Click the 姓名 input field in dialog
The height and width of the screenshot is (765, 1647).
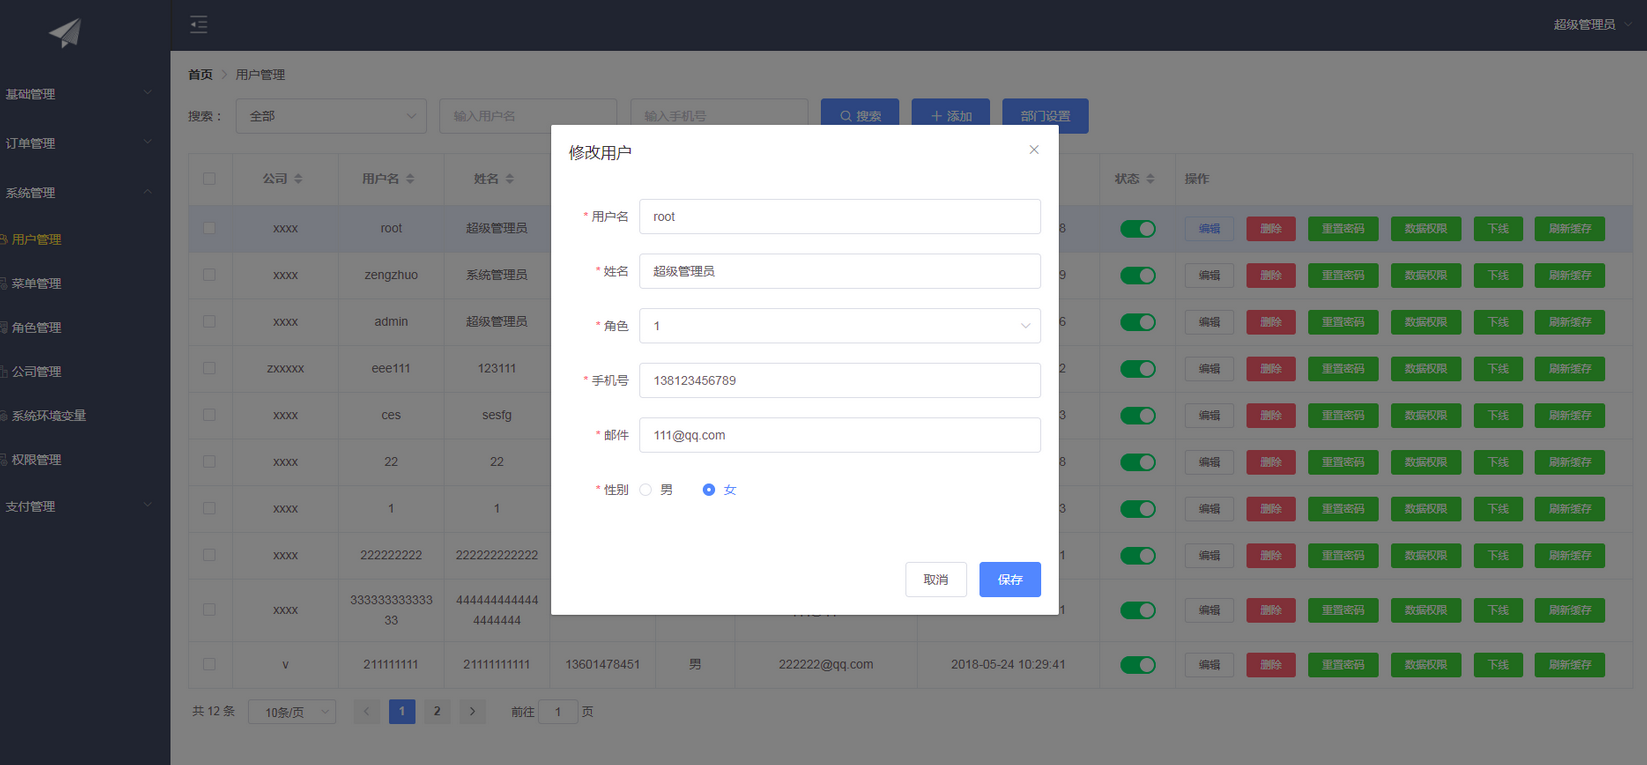point(840,271)
